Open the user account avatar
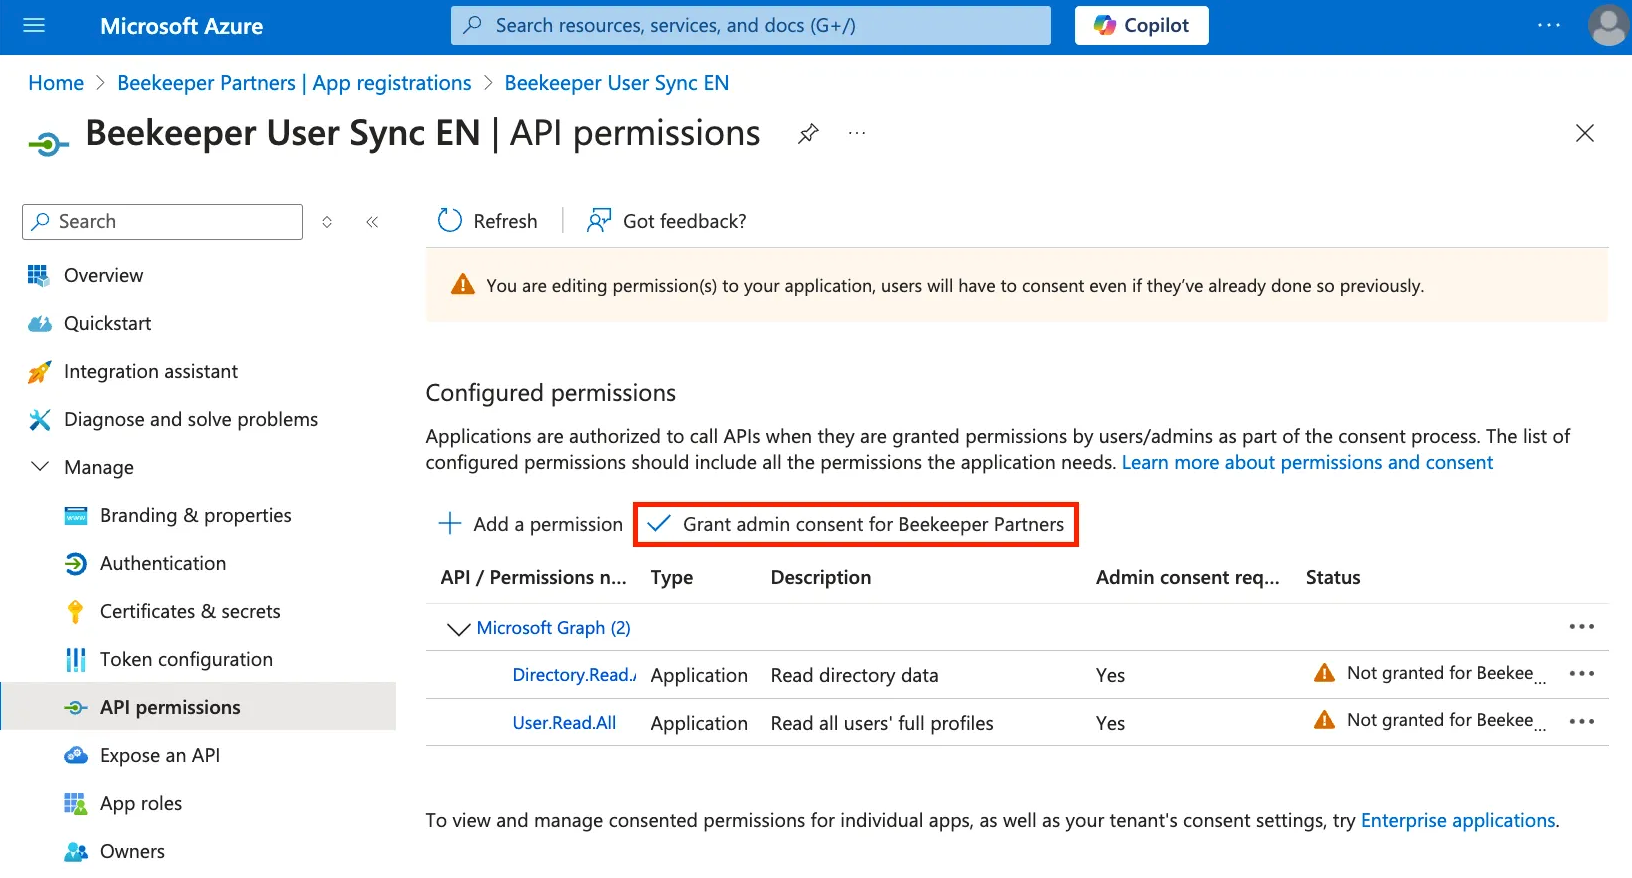The image size is (1632, 878). (x=1608, y=26)
